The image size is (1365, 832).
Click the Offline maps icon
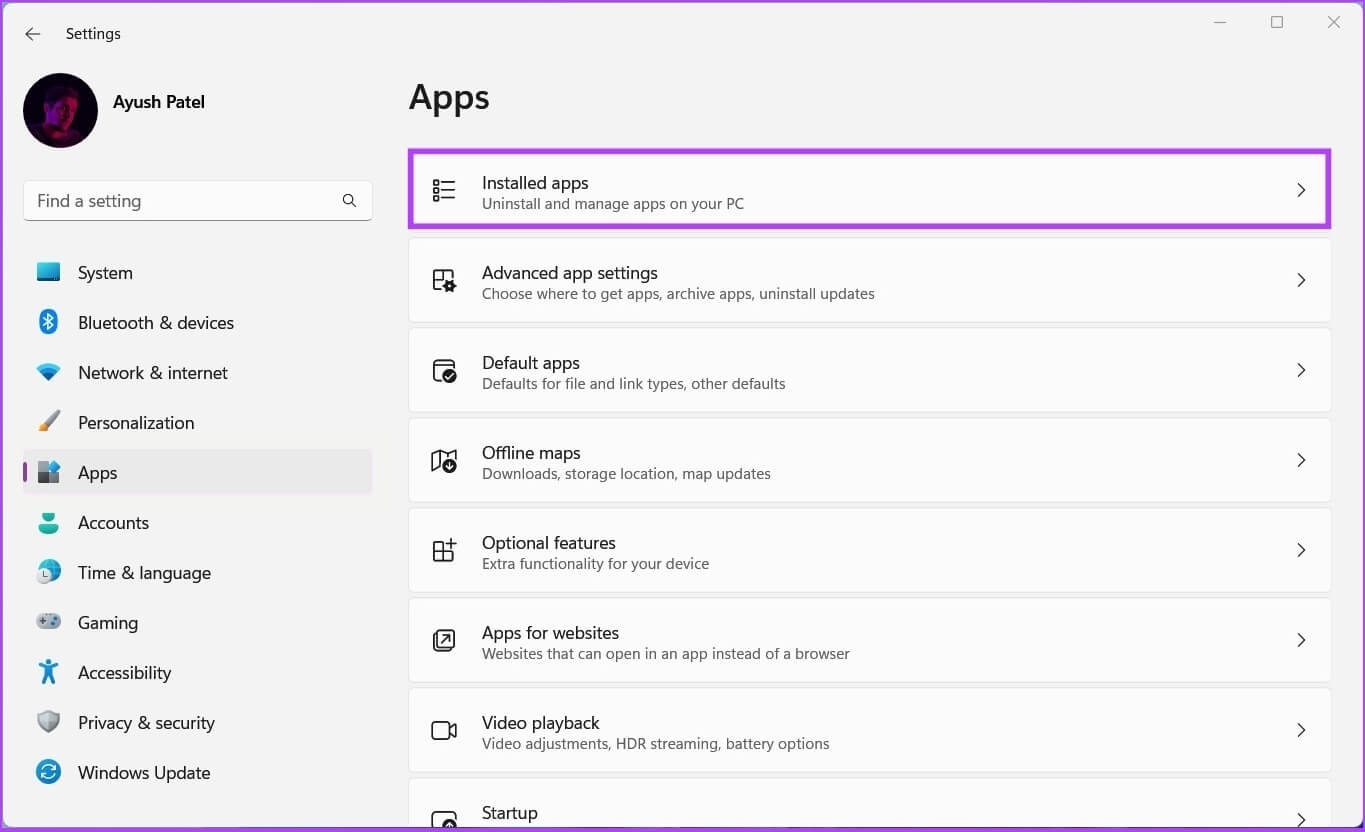(444, 461)
